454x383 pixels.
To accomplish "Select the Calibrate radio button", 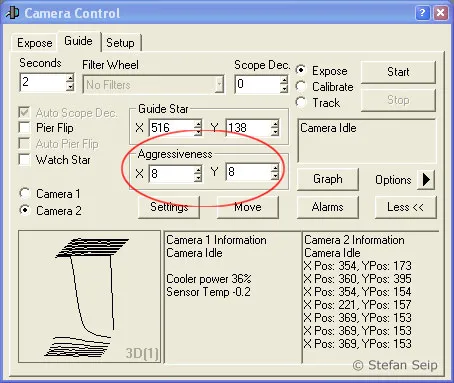I will (301, 86).
